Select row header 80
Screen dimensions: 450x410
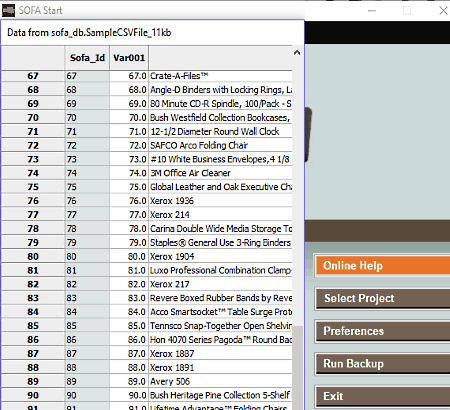(x=33, y=257)
